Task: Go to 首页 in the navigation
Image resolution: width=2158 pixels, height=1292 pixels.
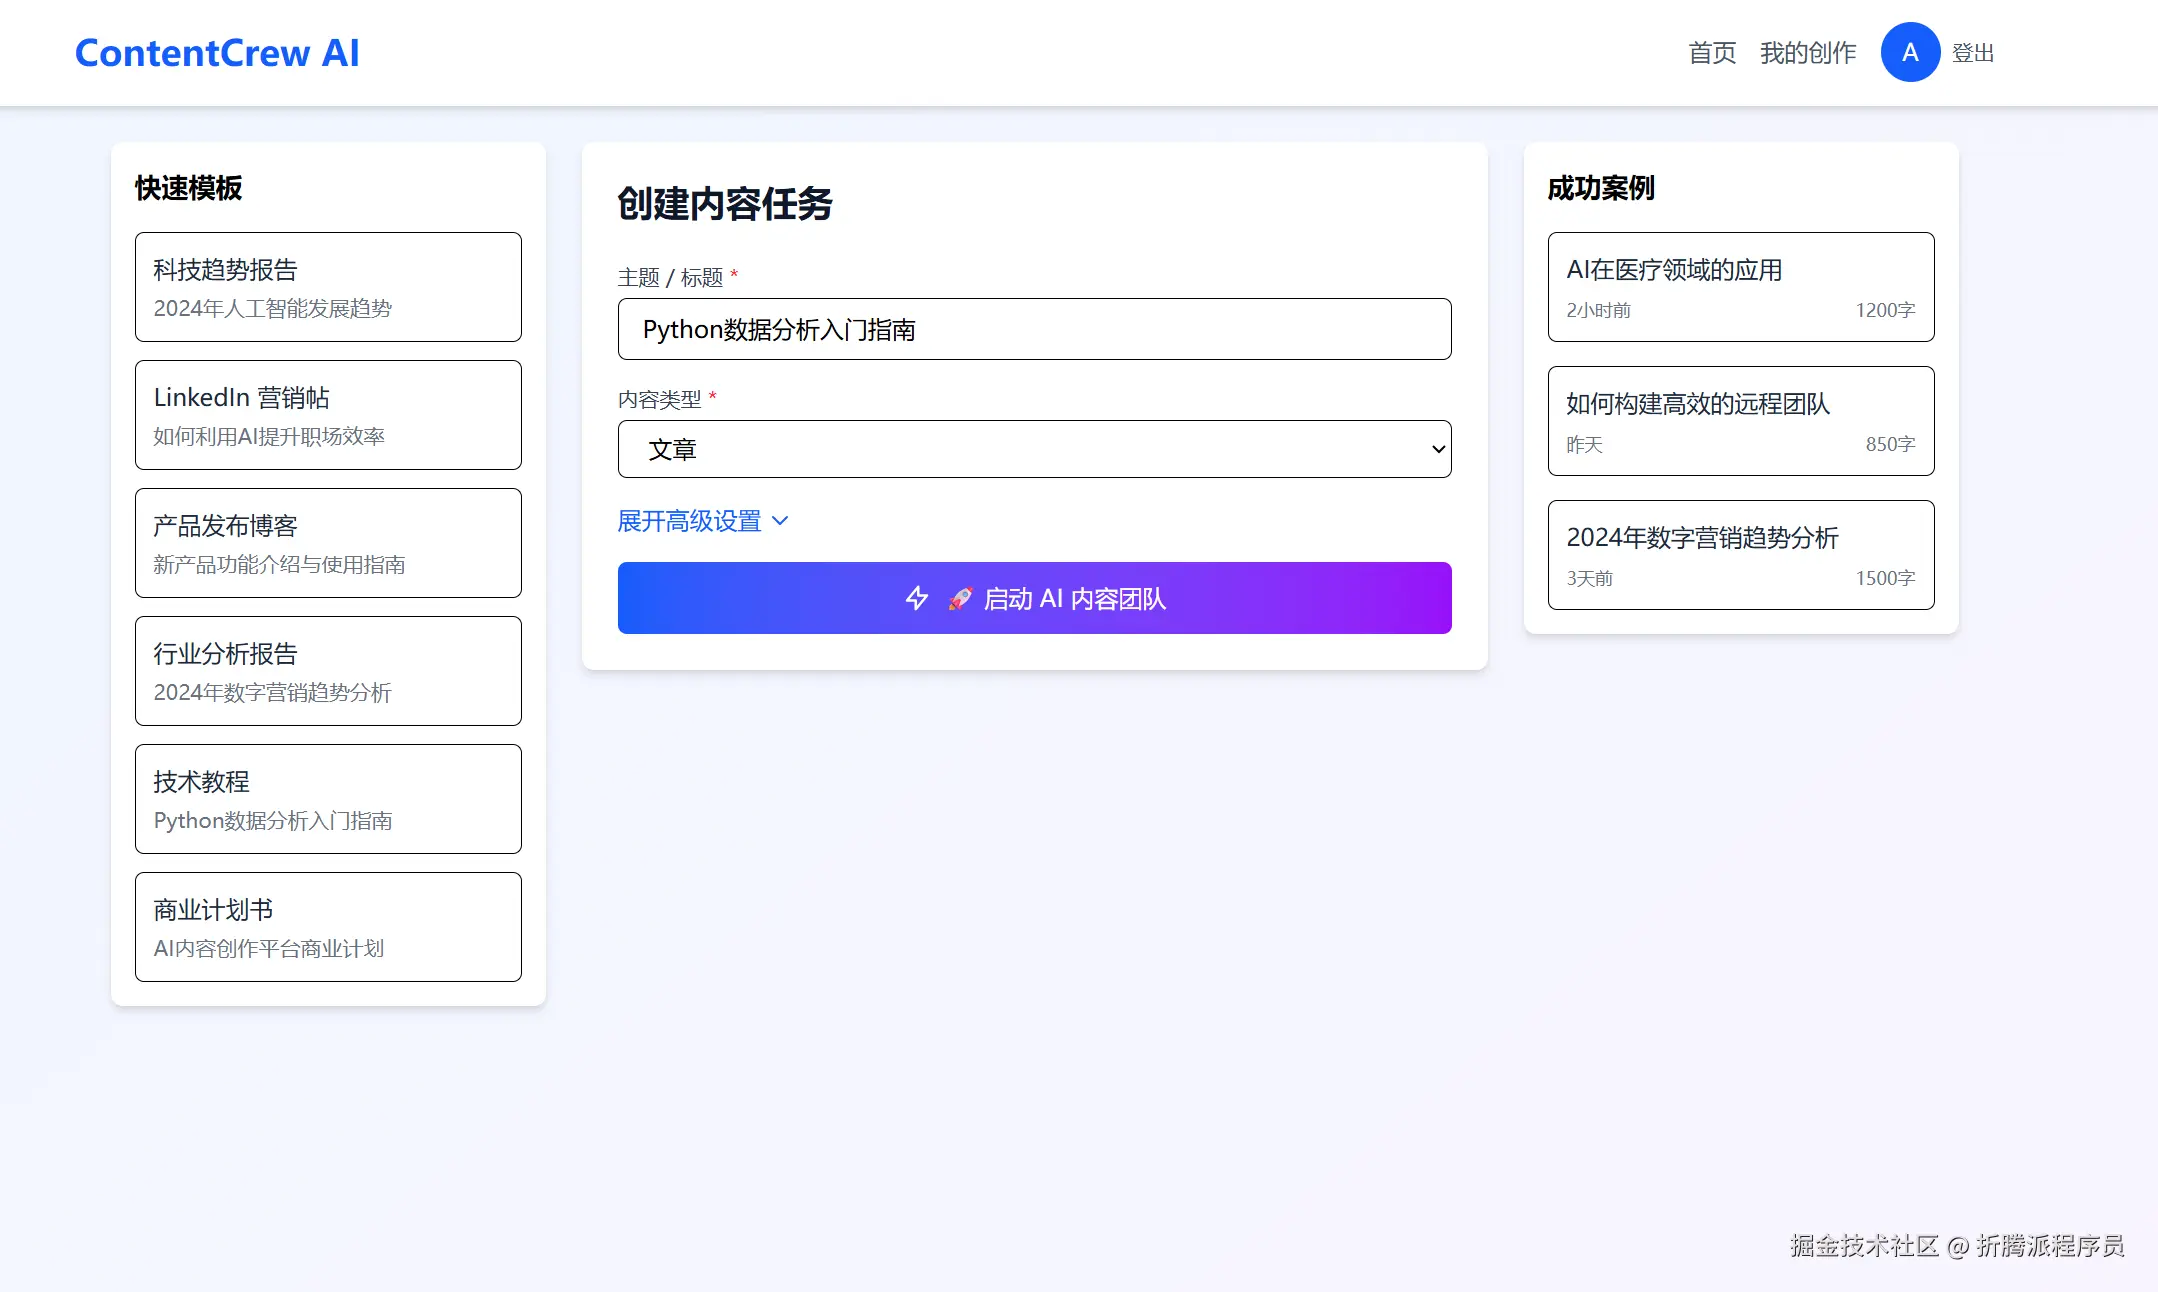Action: coord(1712,53)
